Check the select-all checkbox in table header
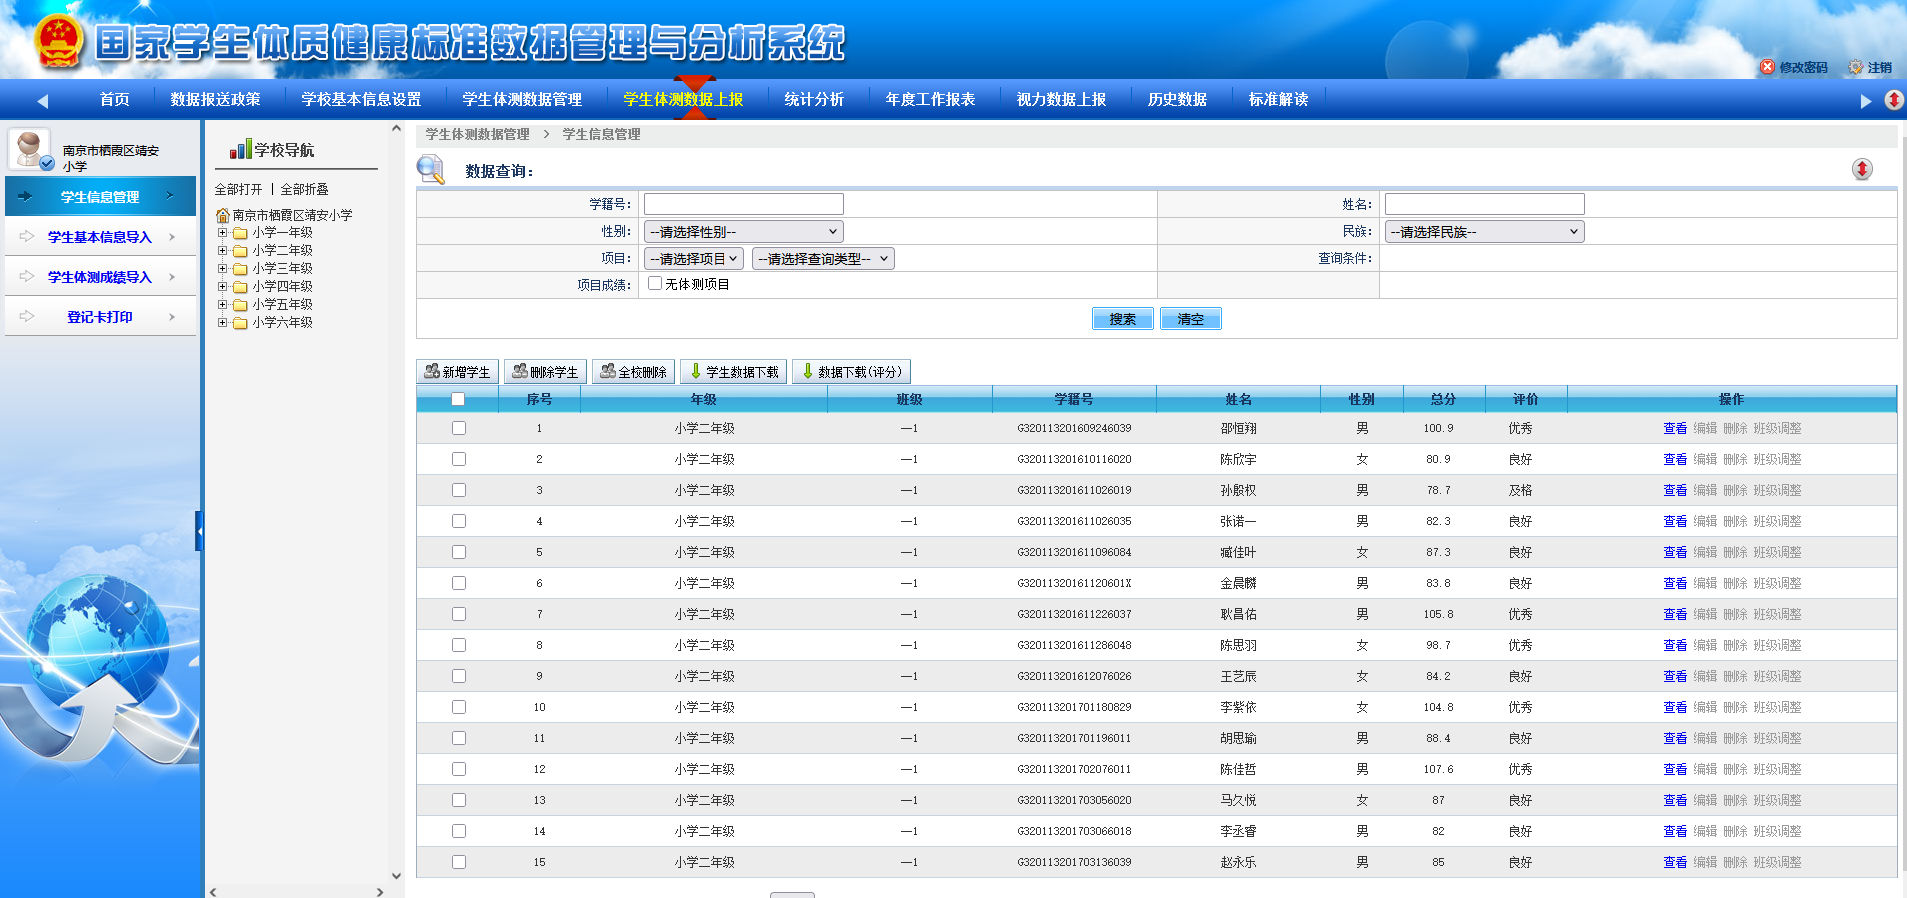 [458, 399]
